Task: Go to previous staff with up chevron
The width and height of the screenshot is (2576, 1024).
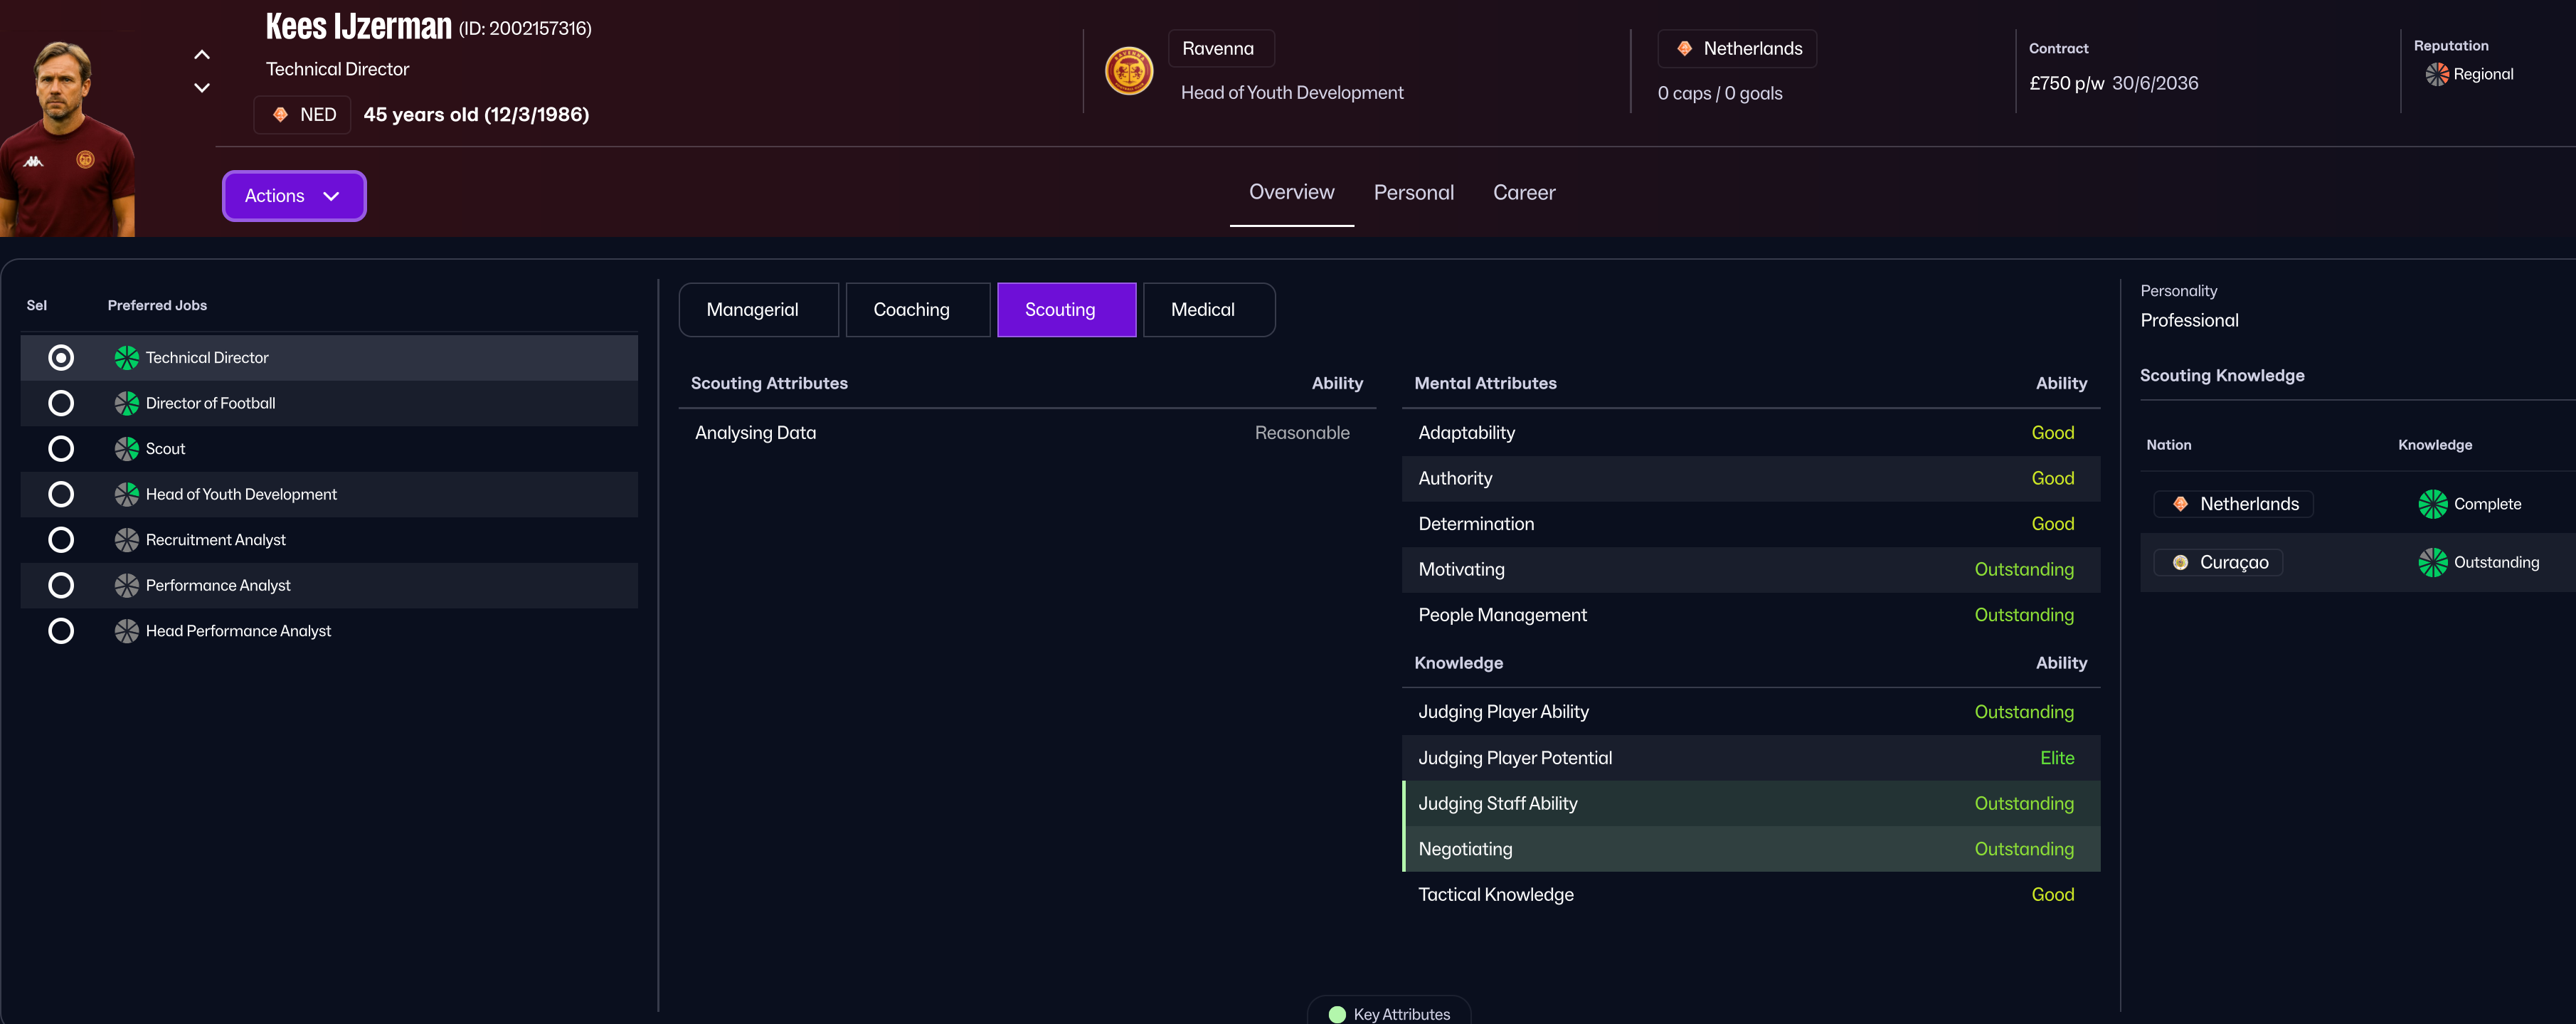Action: [202, 55]
